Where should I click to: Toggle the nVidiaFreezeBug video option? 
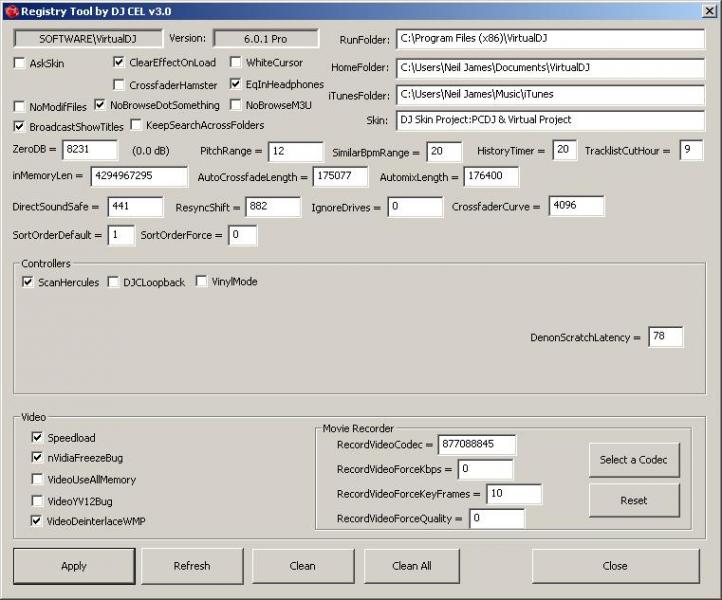[x=37, y=458]
